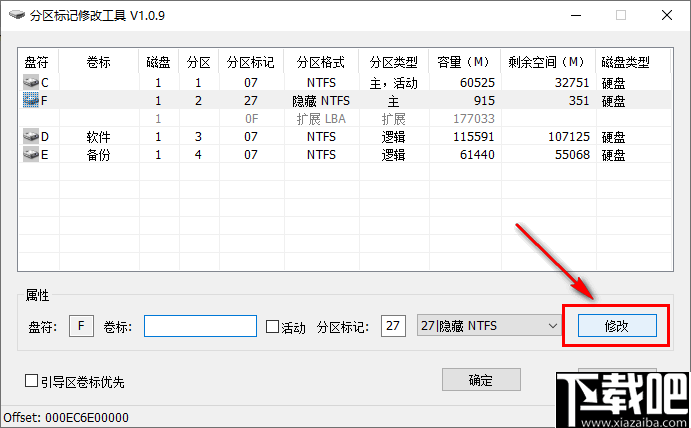Click the free space value 107125

click(x=568, y=137)
